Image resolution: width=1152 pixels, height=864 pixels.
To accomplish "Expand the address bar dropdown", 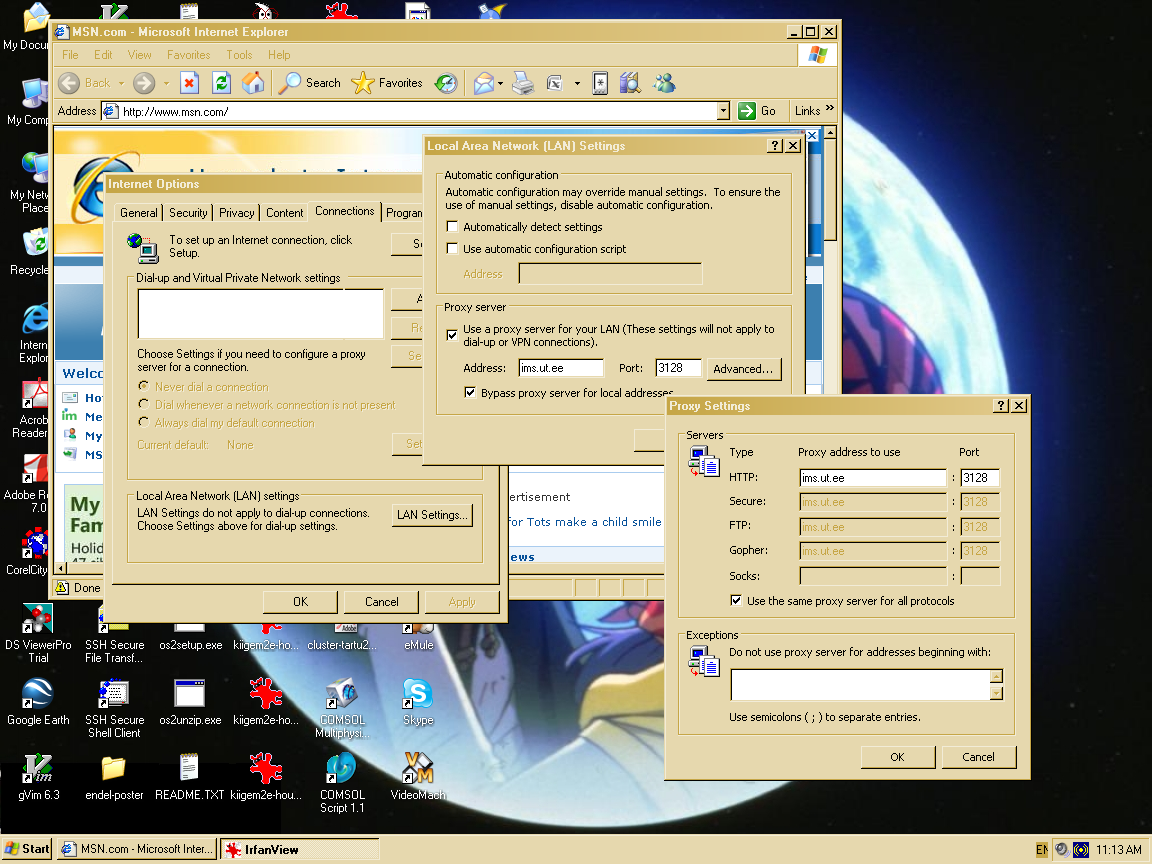I will [x=723, y=111].
